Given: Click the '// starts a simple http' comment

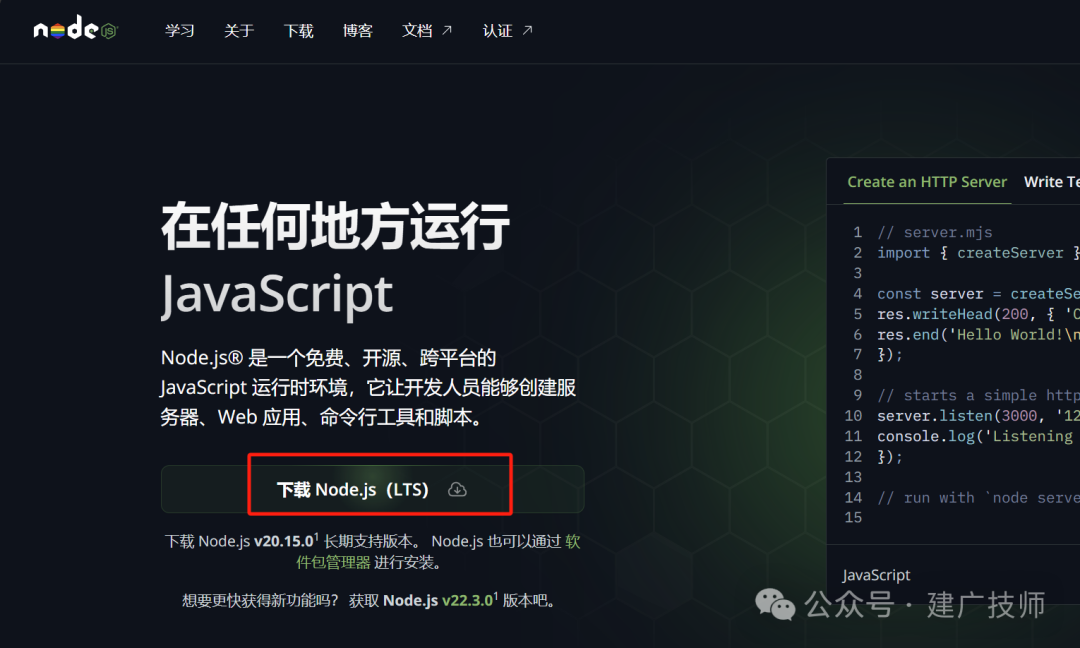Looking at the screenshot, I should click(x=978, y=395).
